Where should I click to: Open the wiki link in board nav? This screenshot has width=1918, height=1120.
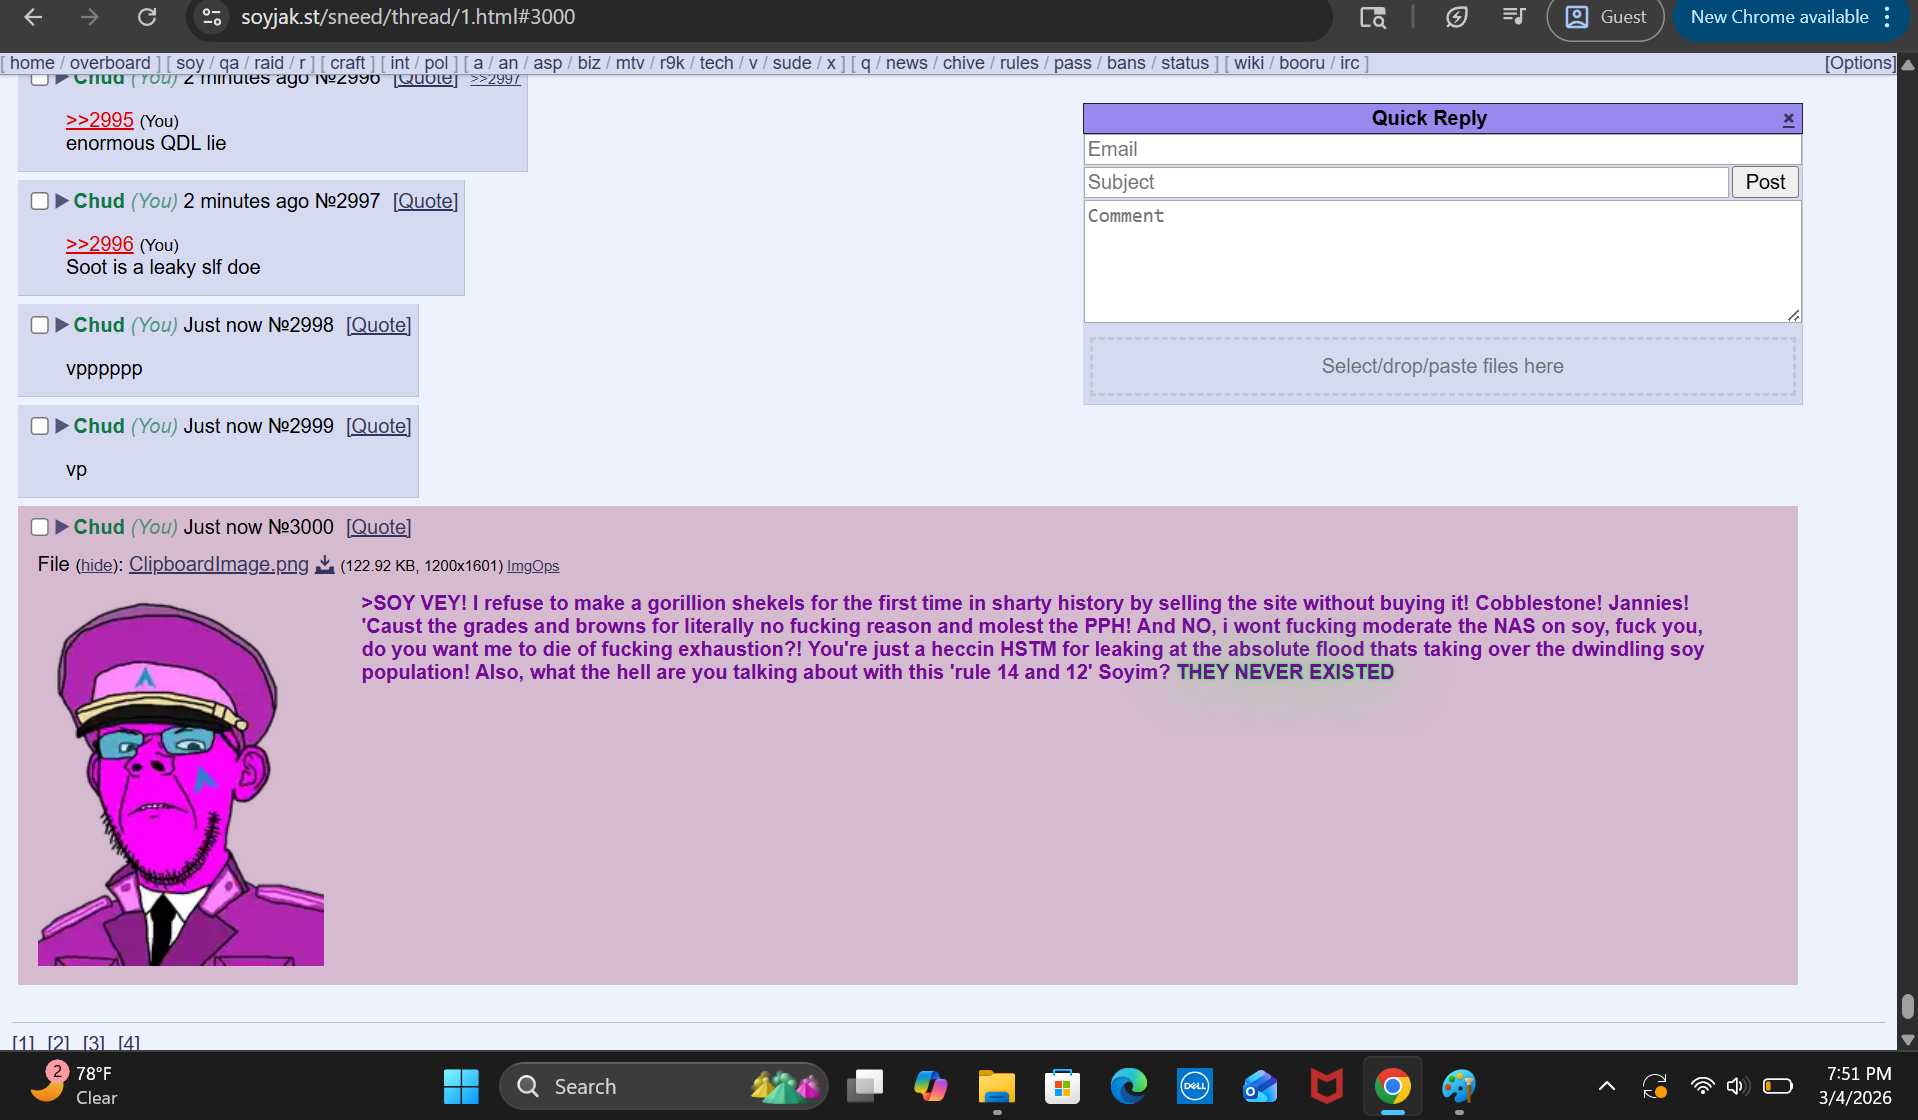1249,63
